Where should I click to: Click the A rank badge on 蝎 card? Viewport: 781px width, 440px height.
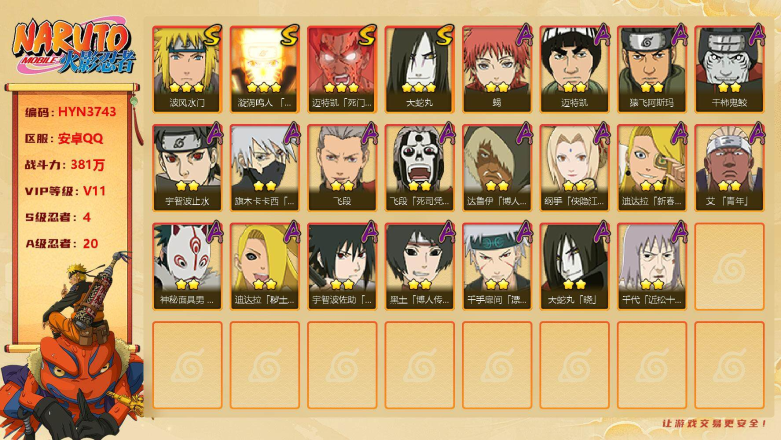[523, 35]
